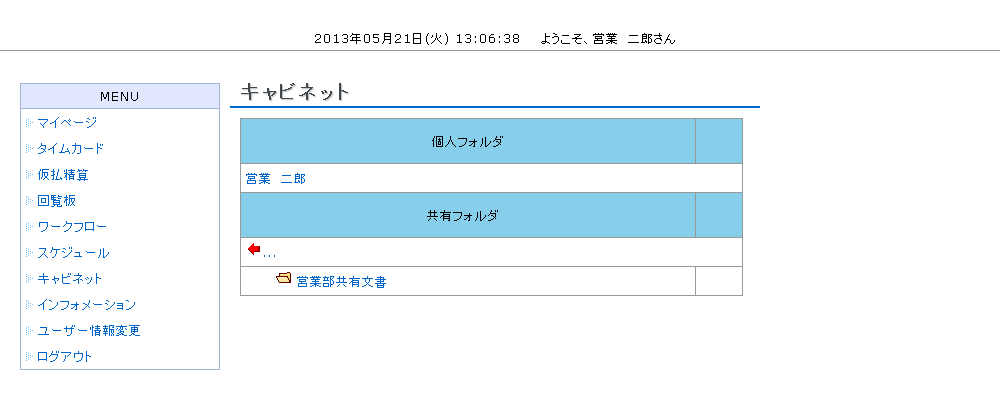Screen dimensions: 1000x400
Task: Open the personal folder 営業 二郎
Action: click(x=276, y=179)
